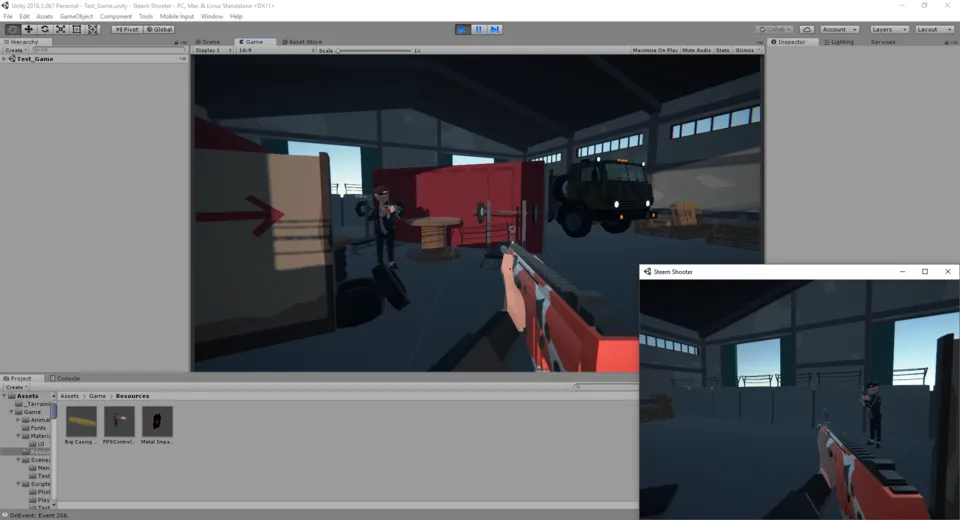The height and width of the screenshot is (520, 960).
Task: Open the Layout dropdown
Action: [x=934, y=29]
